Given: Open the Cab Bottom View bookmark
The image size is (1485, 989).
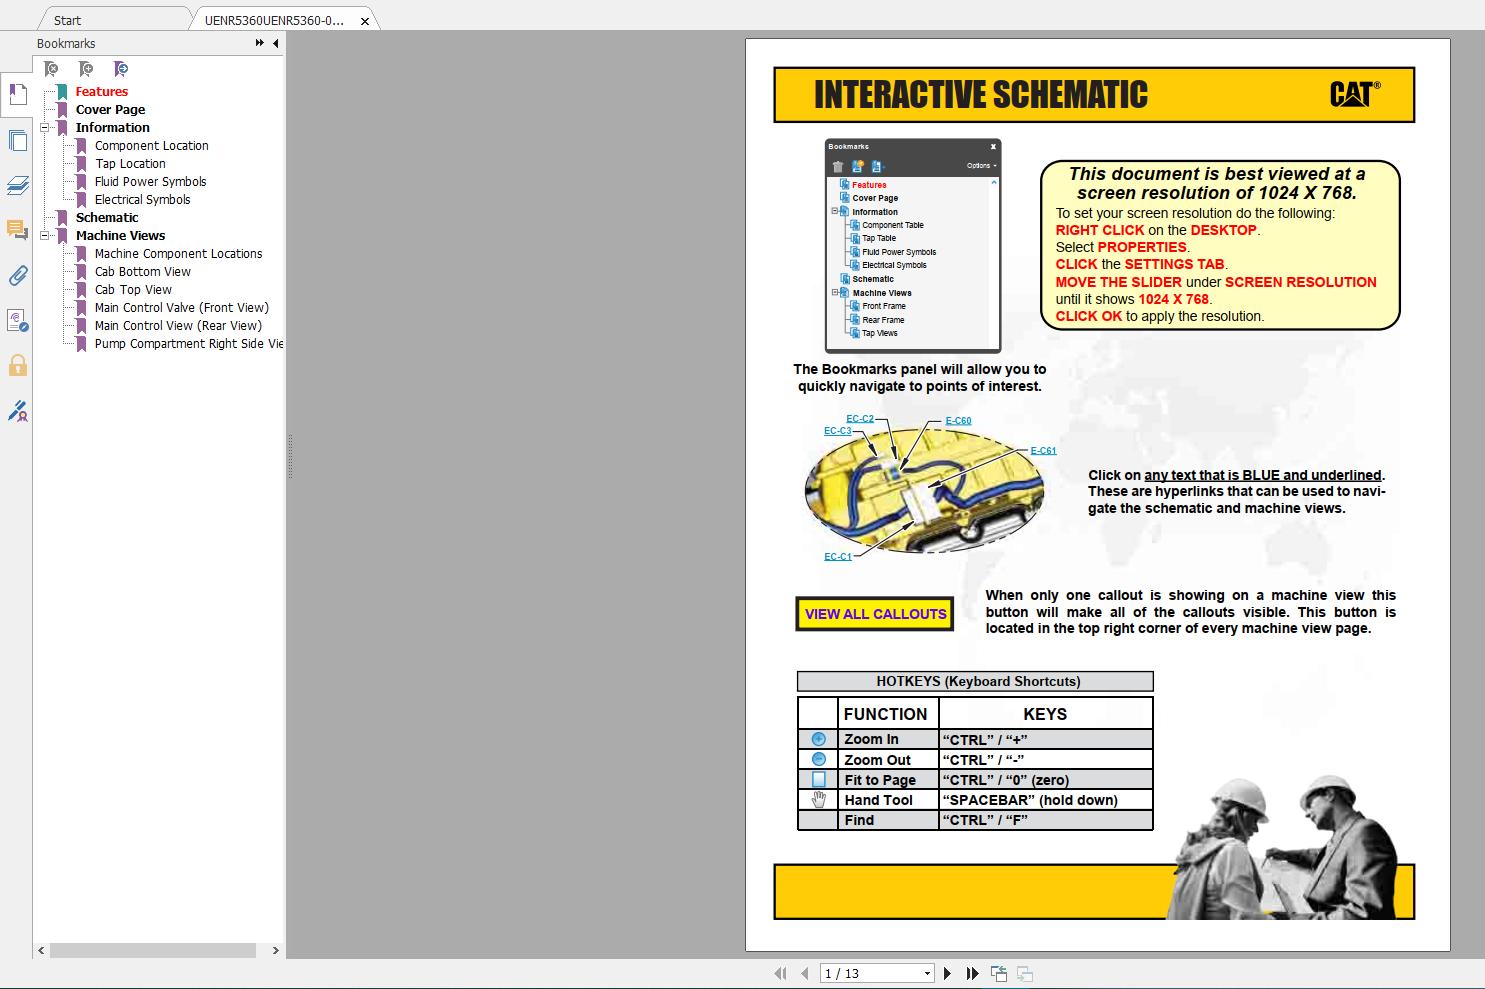Looking at the screenshot, I should coord(142,271).
